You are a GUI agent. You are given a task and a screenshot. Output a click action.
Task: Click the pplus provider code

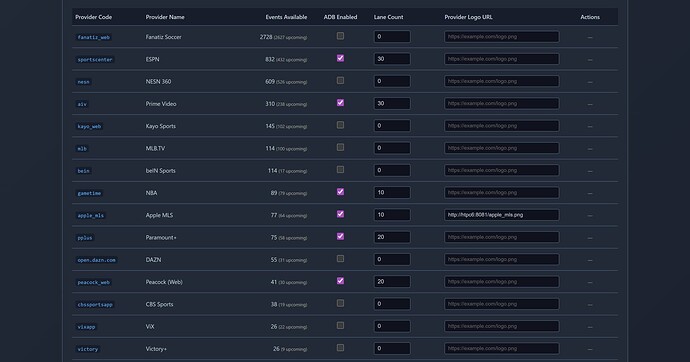(x=85, y=238)
